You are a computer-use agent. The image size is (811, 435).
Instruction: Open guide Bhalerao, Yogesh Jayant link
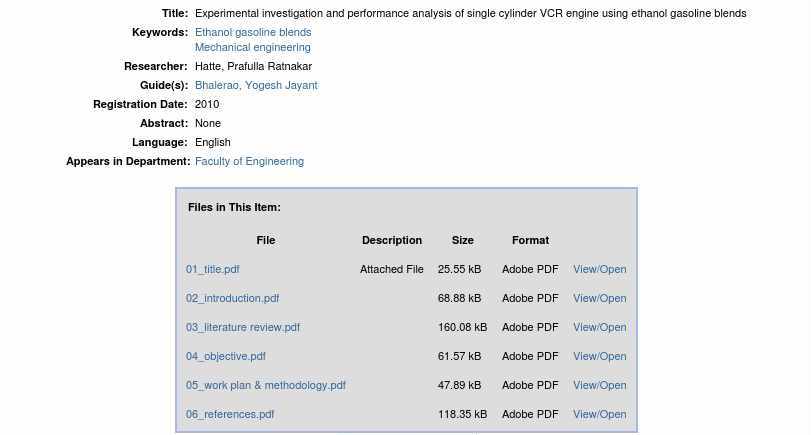pyautogui.click(x=256, y=85)
